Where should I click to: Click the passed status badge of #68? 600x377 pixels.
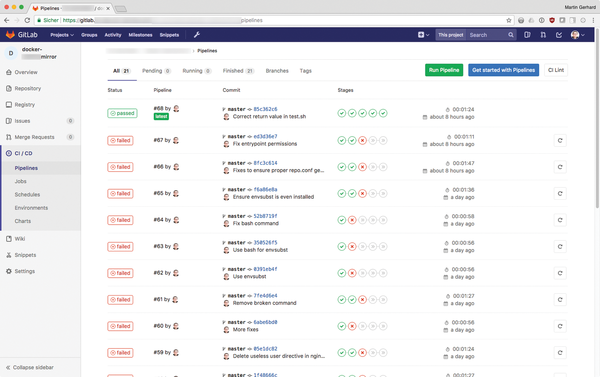click(x=122, y=113)
